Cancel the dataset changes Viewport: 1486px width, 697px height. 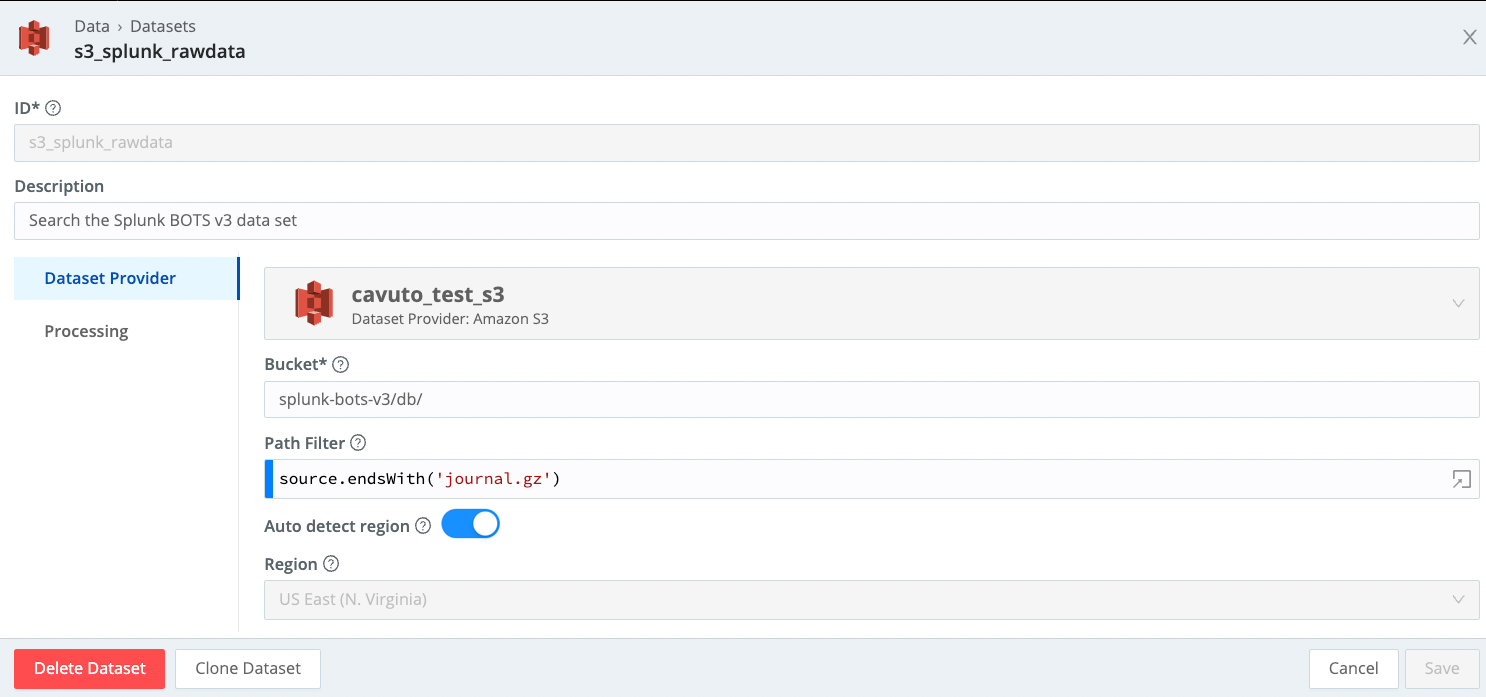pos(1353,668)
